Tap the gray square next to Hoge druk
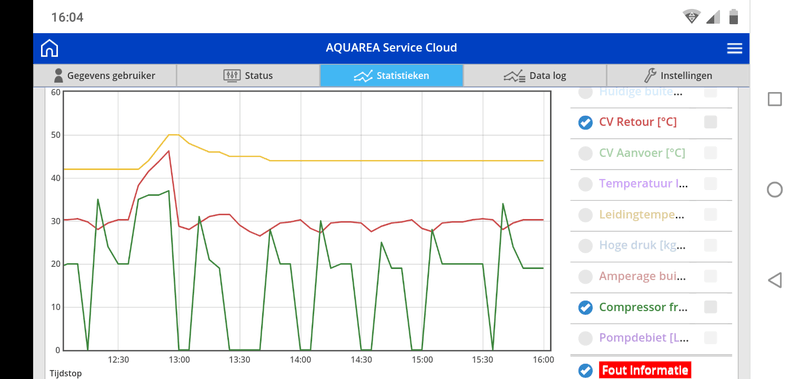The width and height of the screenshot is (800, 379). tap(710, 245)
